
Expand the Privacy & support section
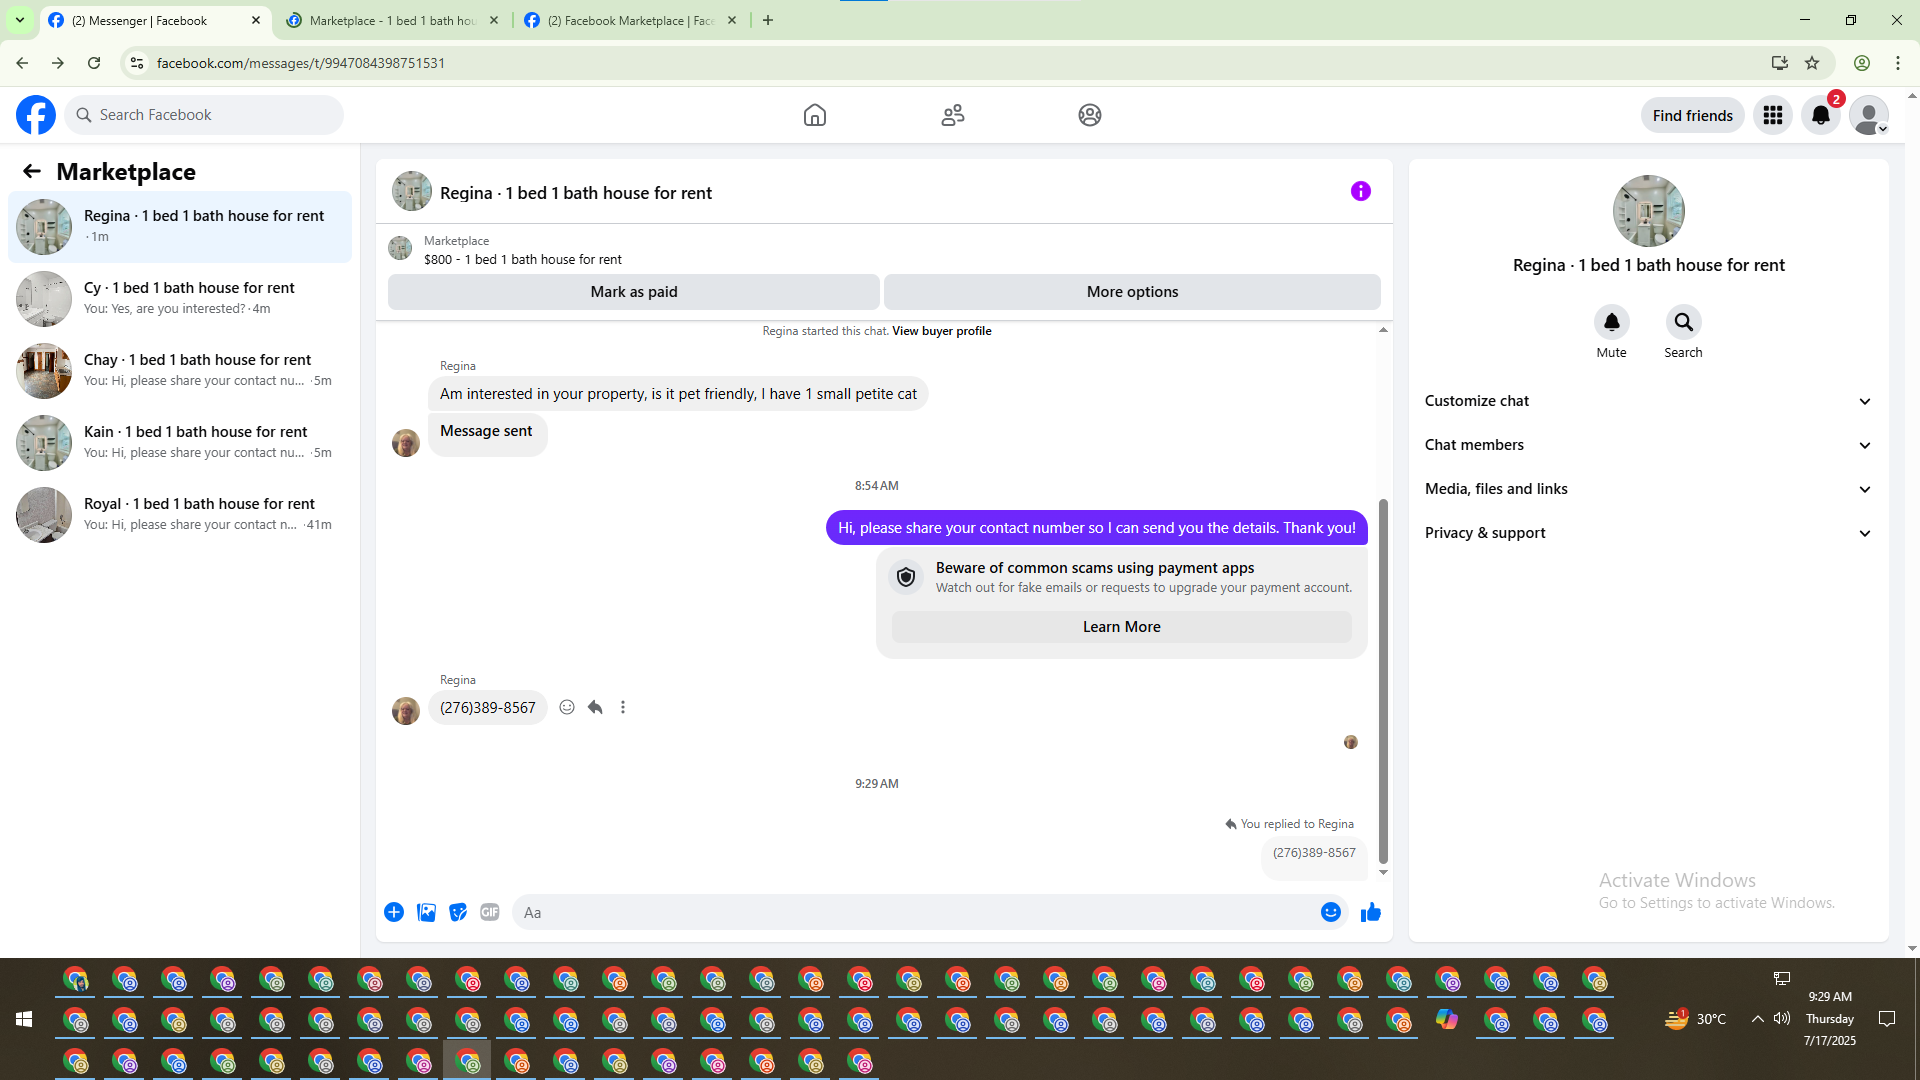1649,533
